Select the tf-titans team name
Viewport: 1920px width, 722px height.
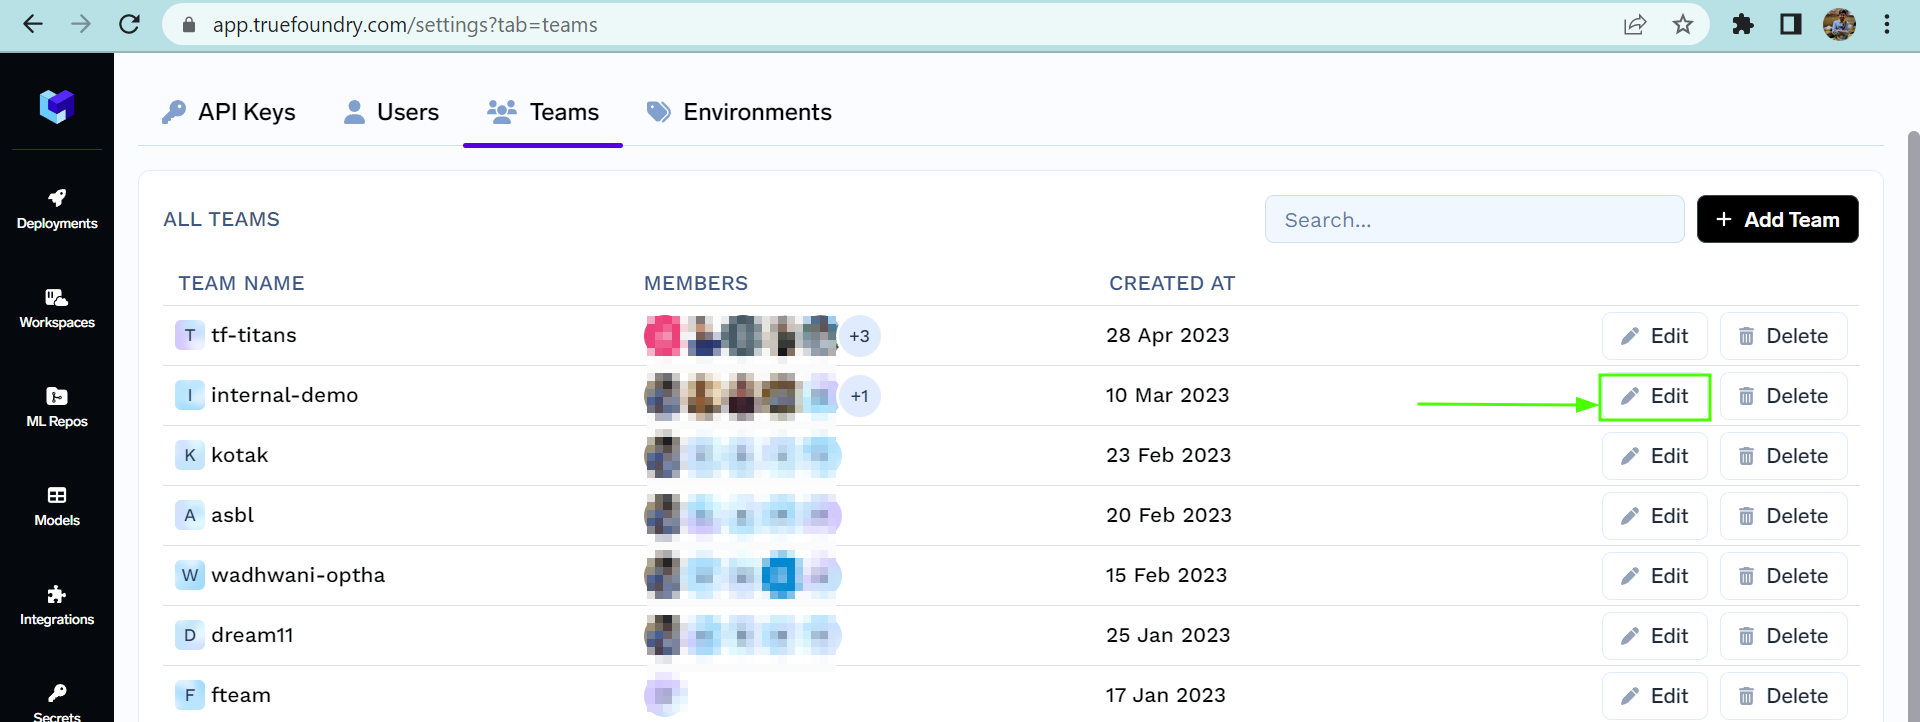tap(254, 335)
